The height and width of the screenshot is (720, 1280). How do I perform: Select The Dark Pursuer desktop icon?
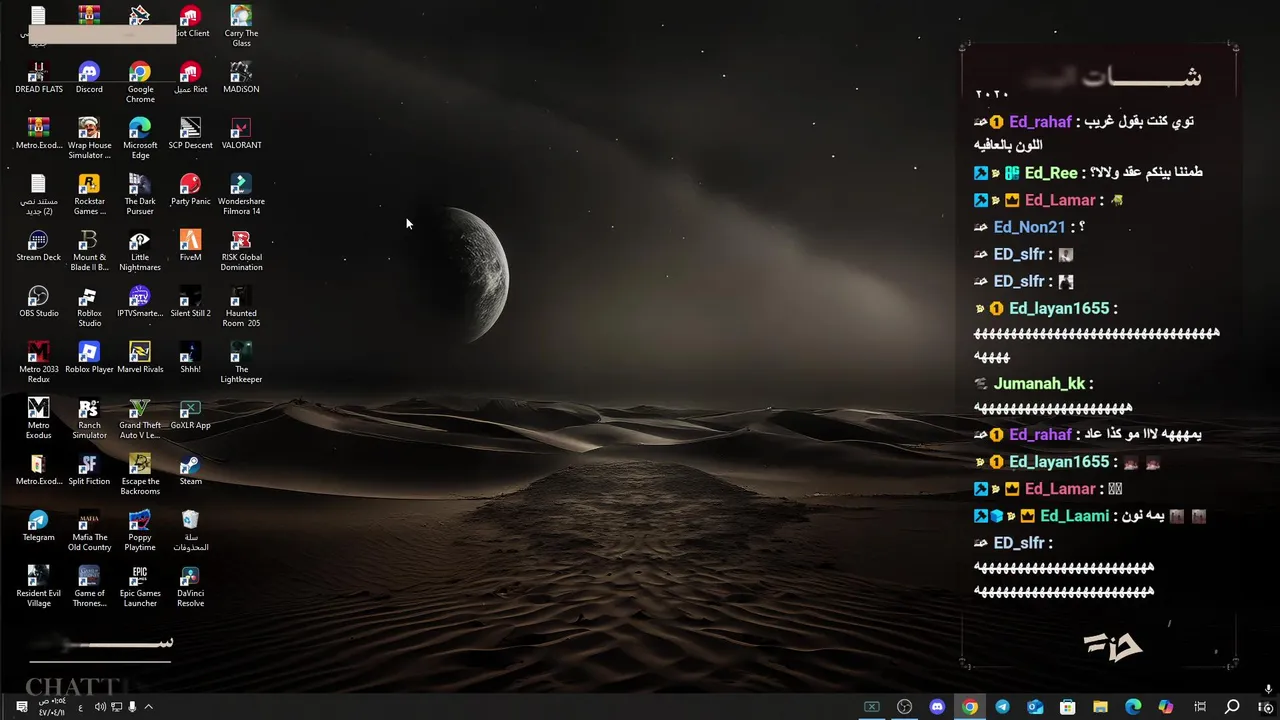(140, 194)
